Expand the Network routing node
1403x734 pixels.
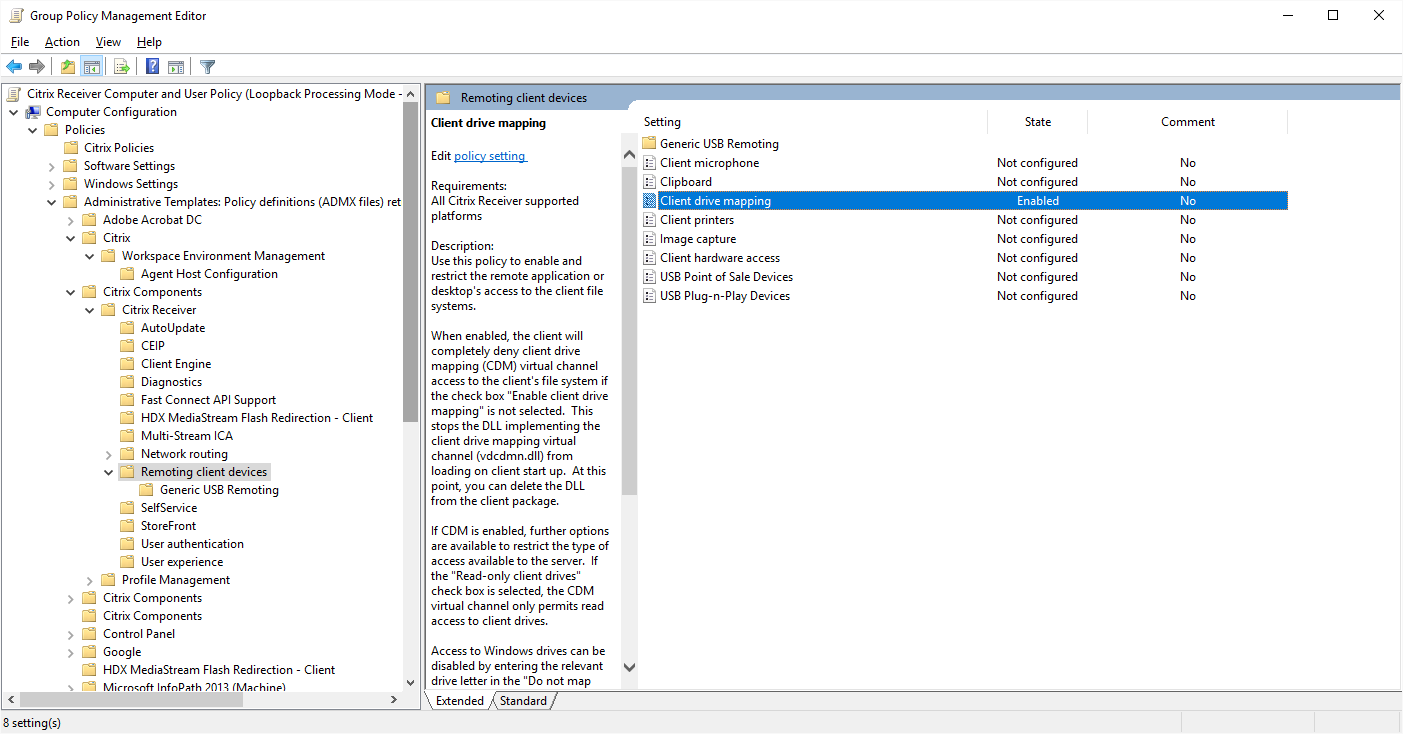coord(109,454)
